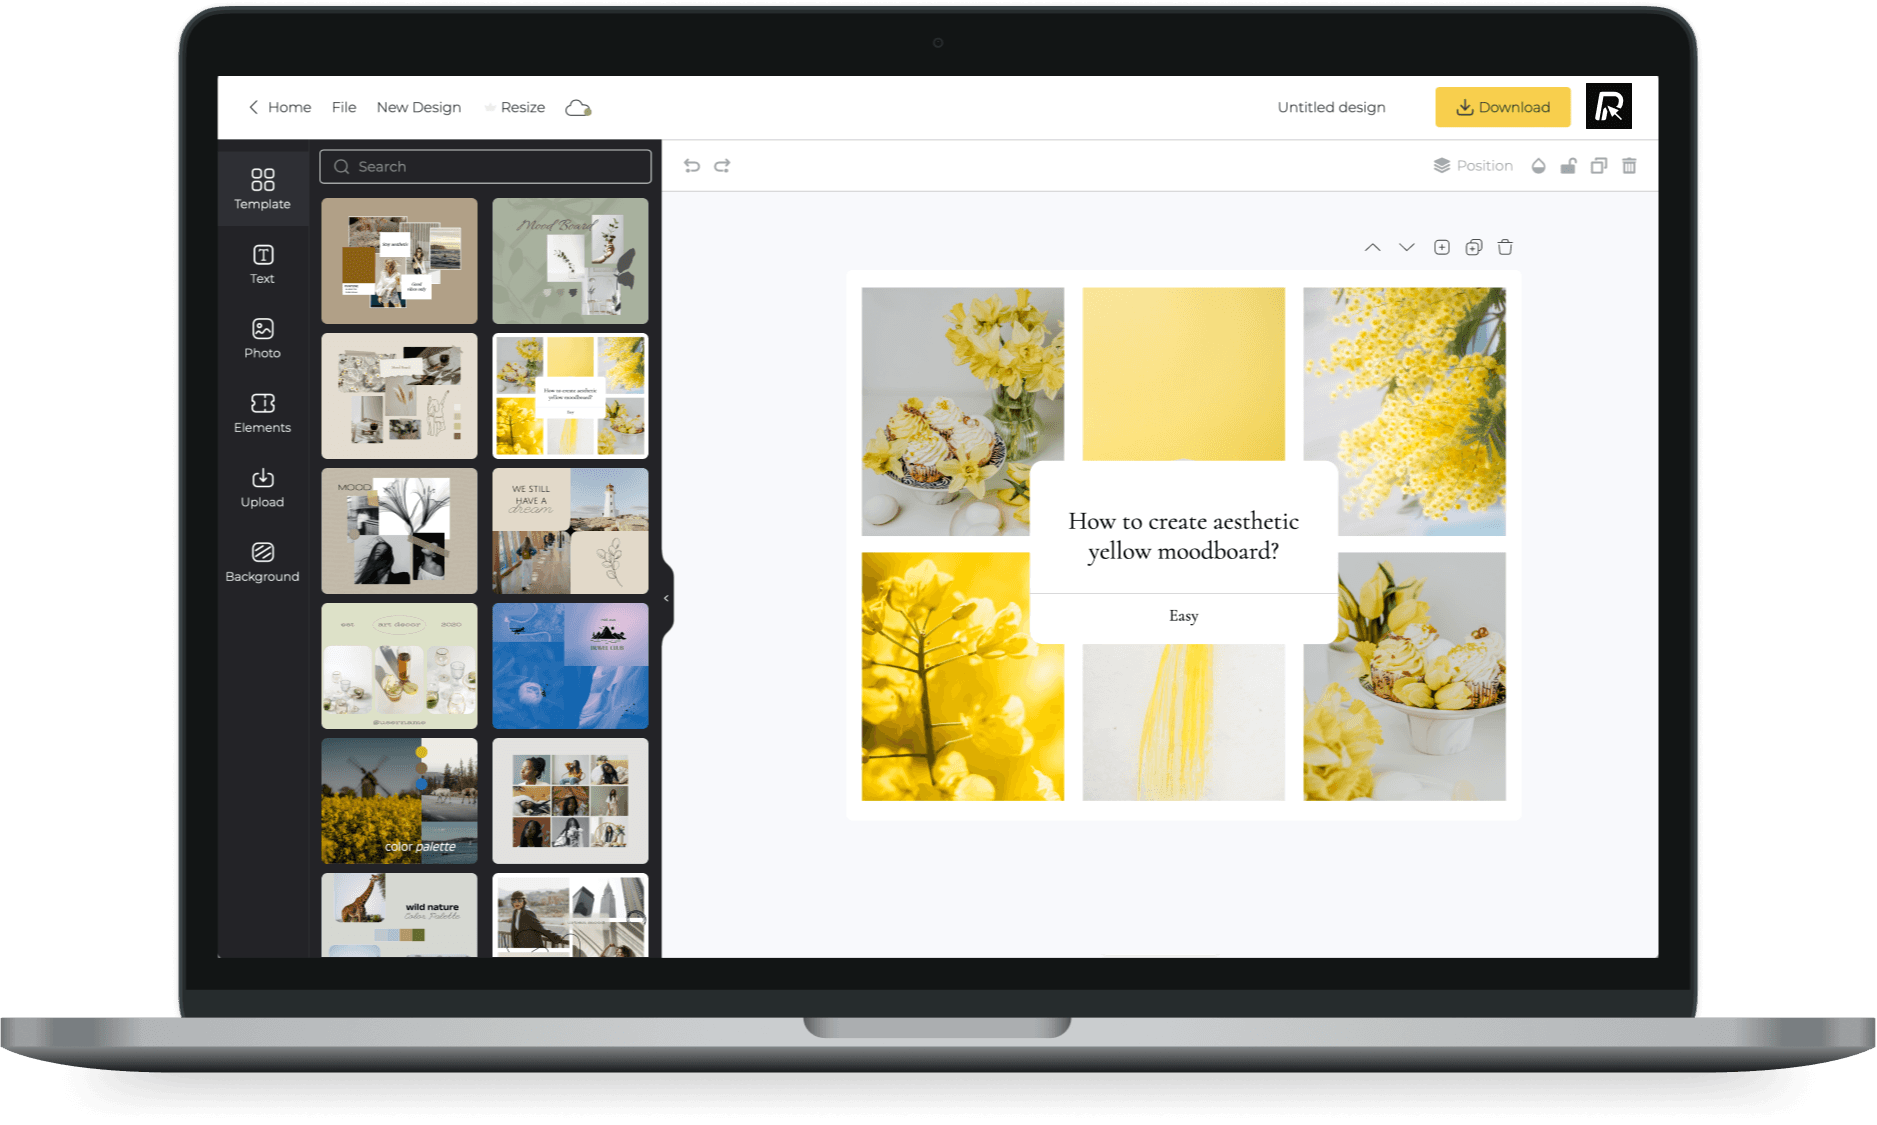
Task: Click the cloud save status icon
Action: point(578,107)
